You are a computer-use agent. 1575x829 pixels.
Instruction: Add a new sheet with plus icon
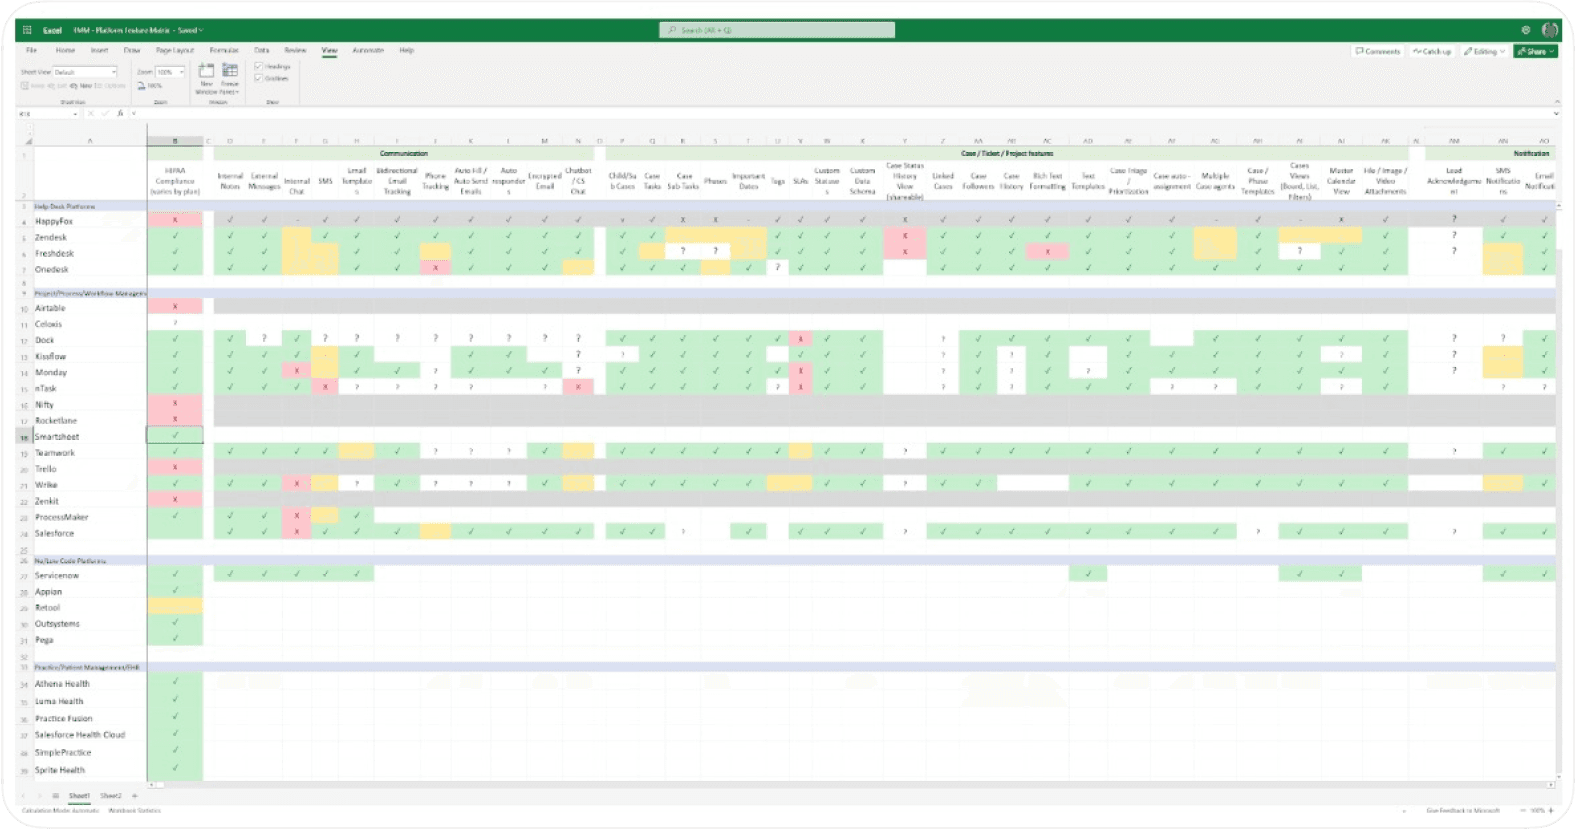135,796
